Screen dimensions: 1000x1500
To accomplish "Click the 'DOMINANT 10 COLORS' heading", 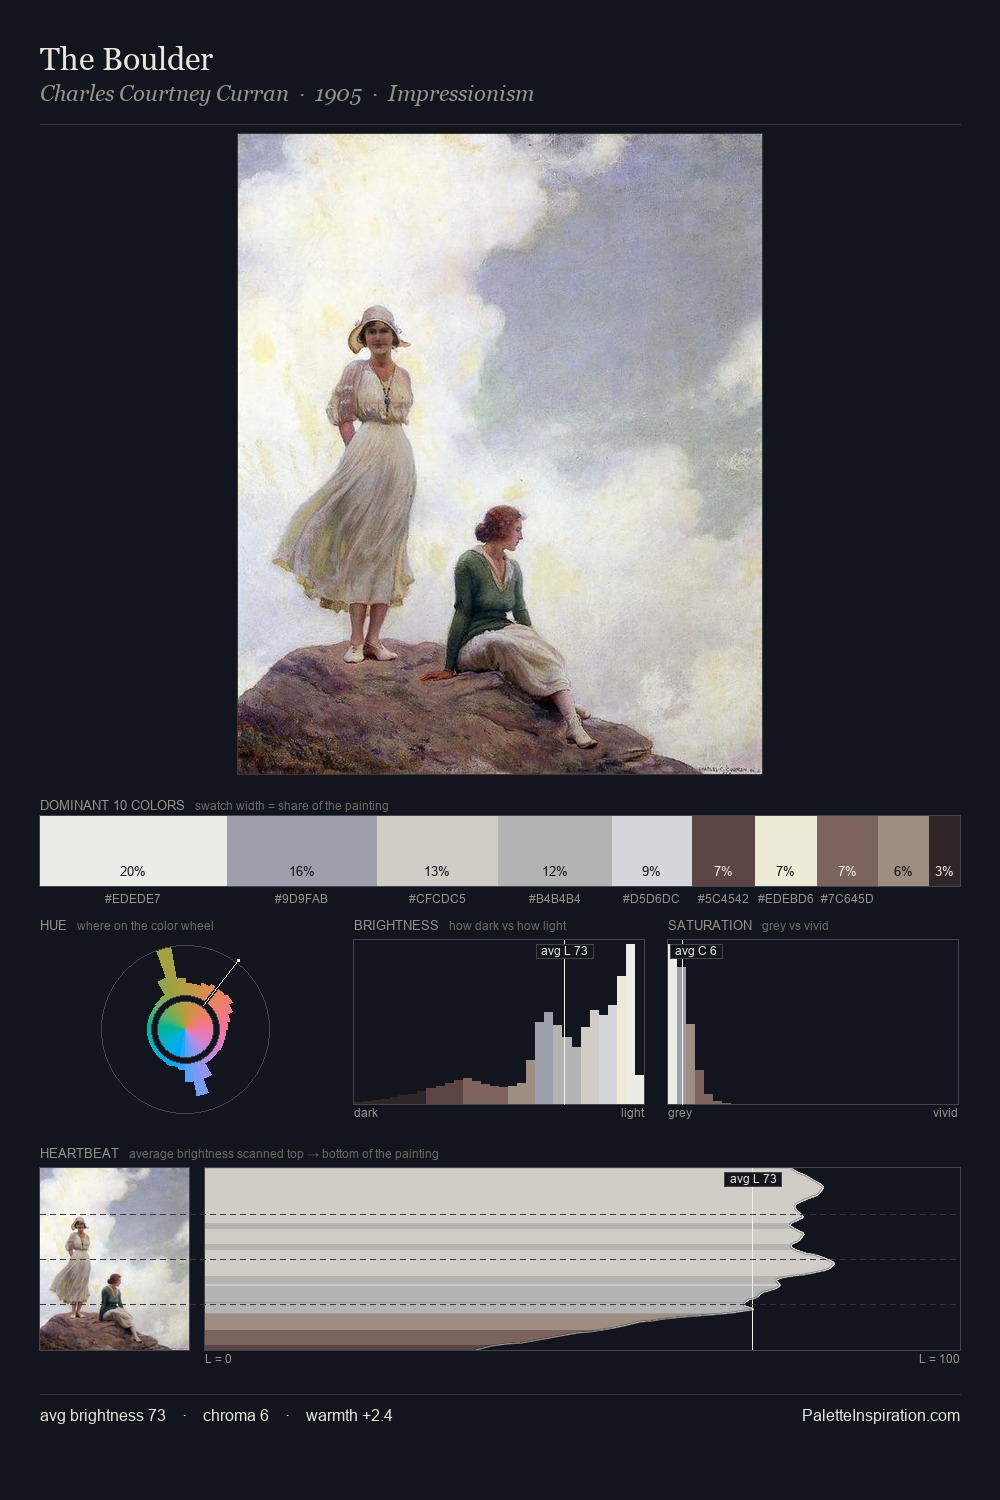I will [112, 805].
